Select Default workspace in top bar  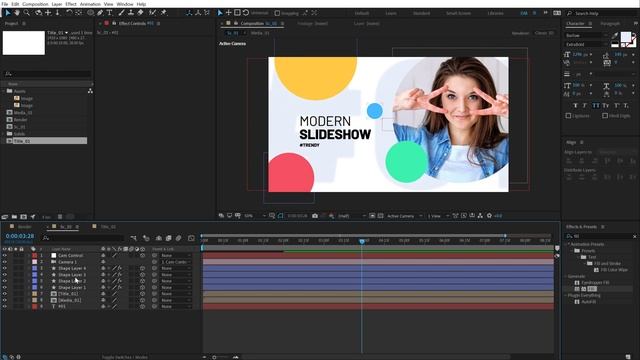pyautogui.click(x=362, y=13)
